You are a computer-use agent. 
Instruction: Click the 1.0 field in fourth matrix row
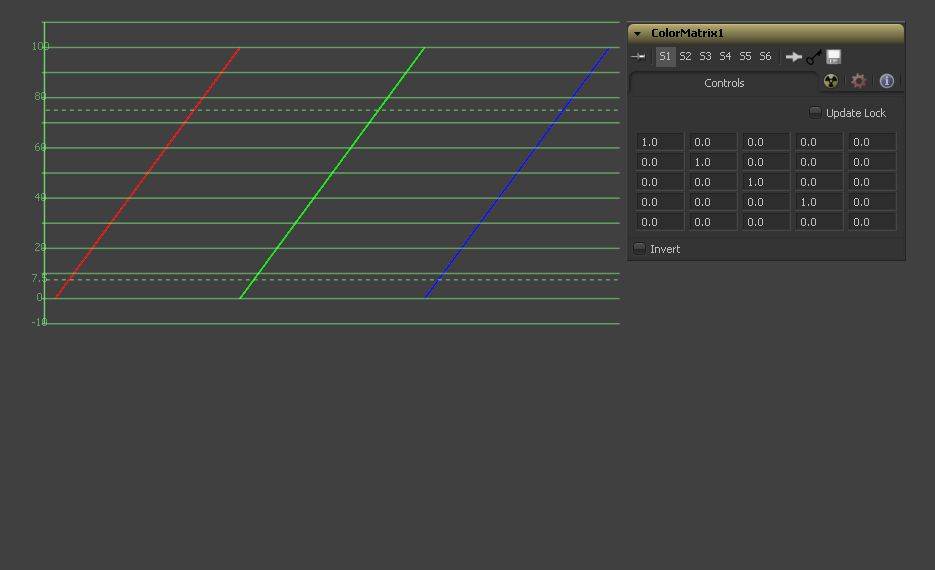[819, 202]
